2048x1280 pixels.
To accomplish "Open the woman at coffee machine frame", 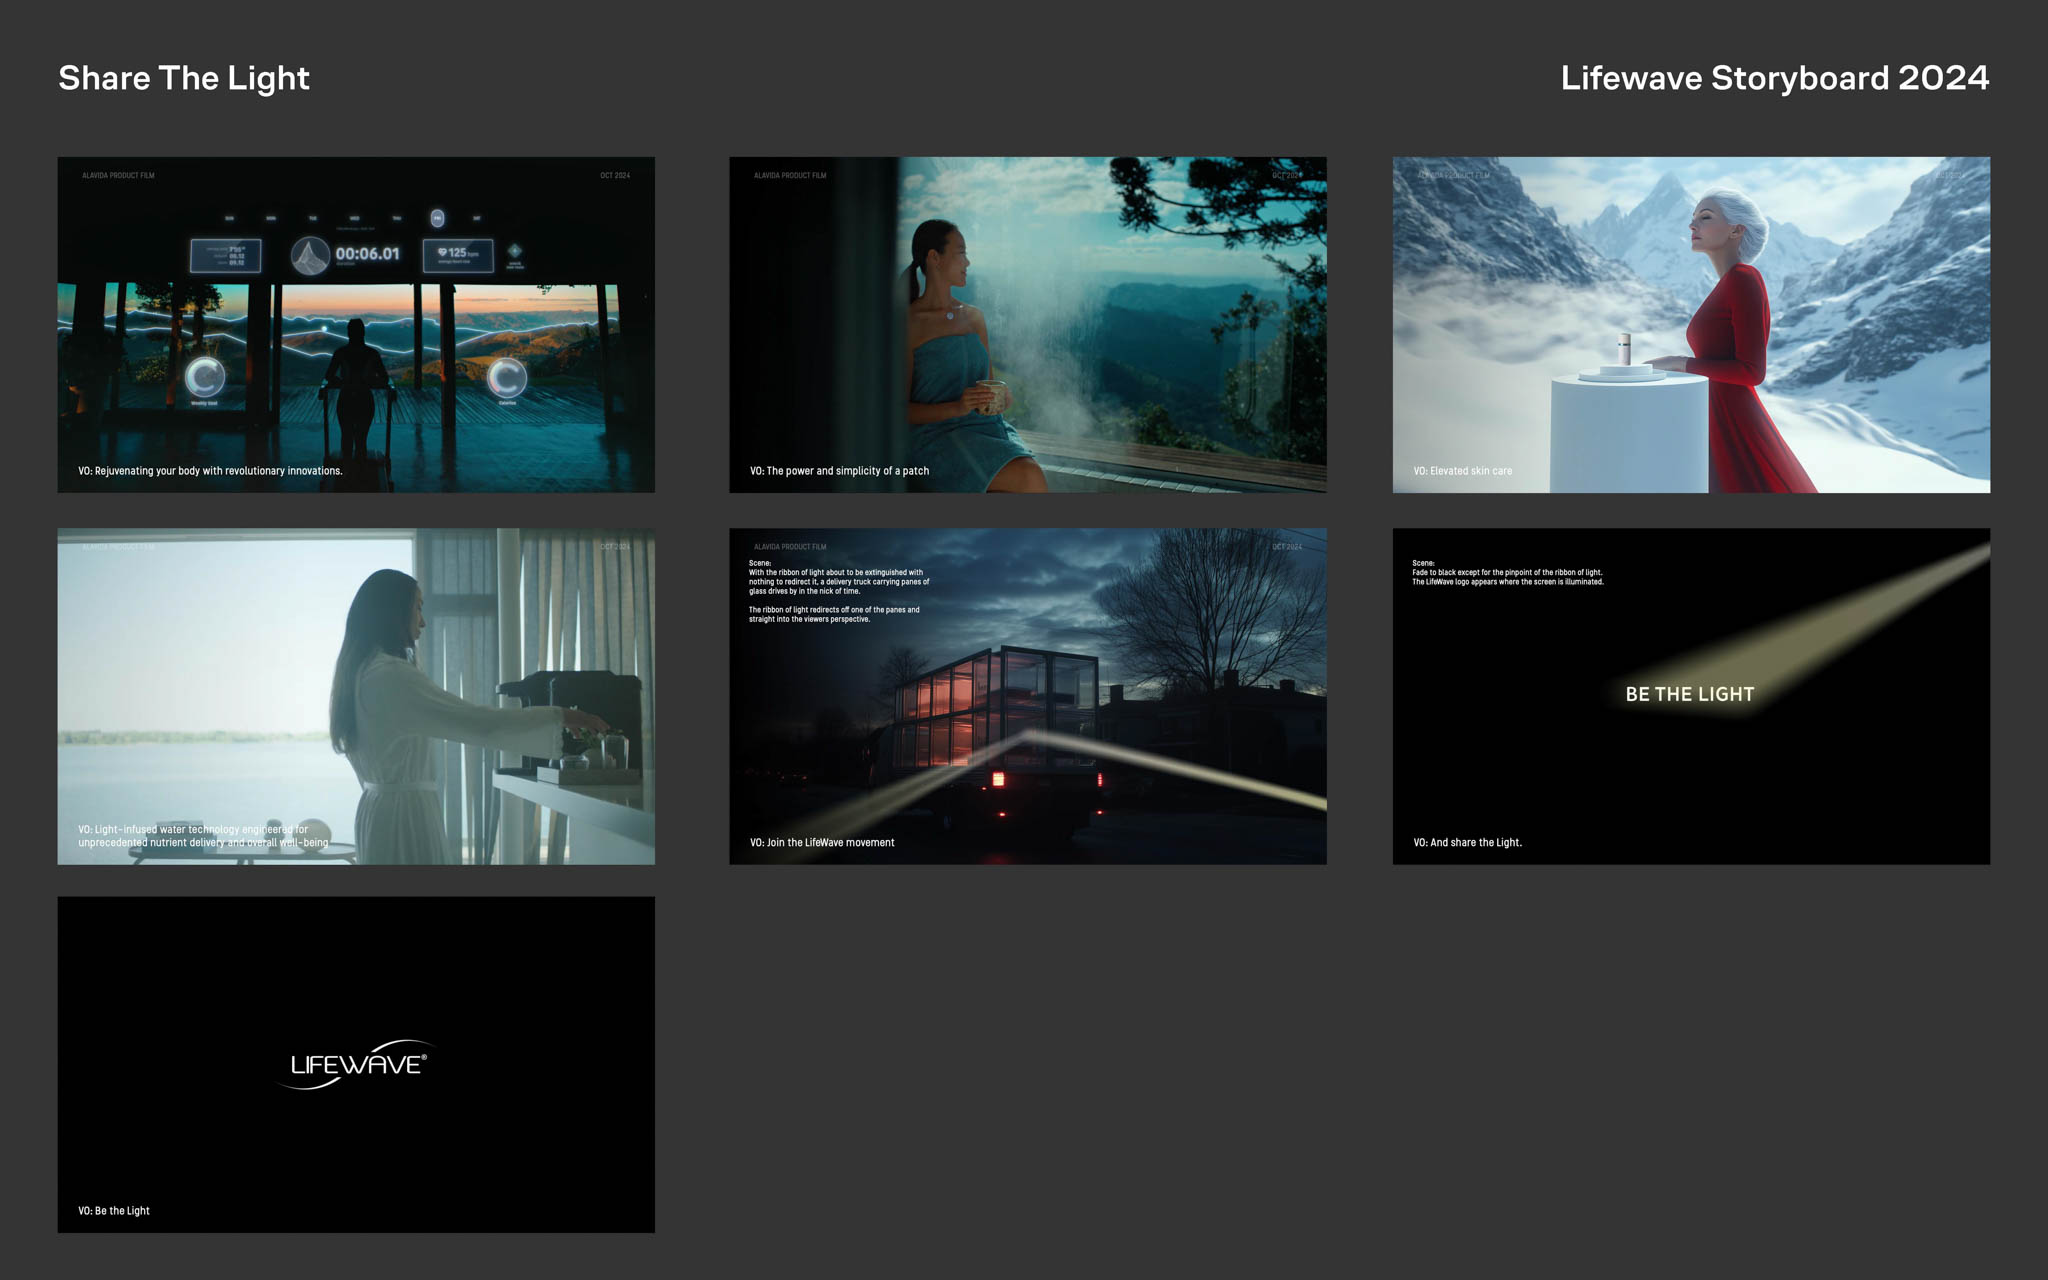I will pyautogui.click(x=356, y=696).
